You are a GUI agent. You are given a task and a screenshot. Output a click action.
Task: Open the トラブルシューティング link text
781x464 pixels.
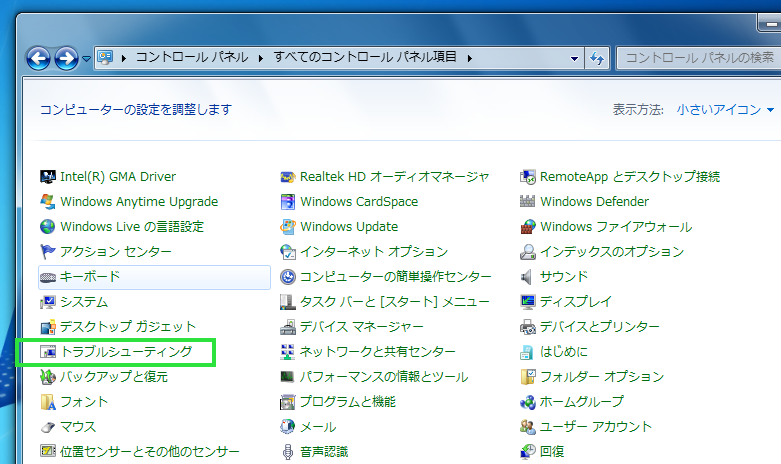tap(126, 351)
